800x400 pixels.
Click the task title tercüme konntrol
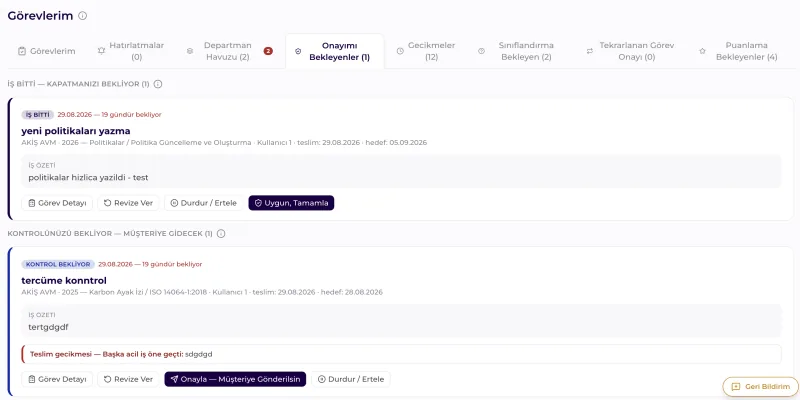64,281
